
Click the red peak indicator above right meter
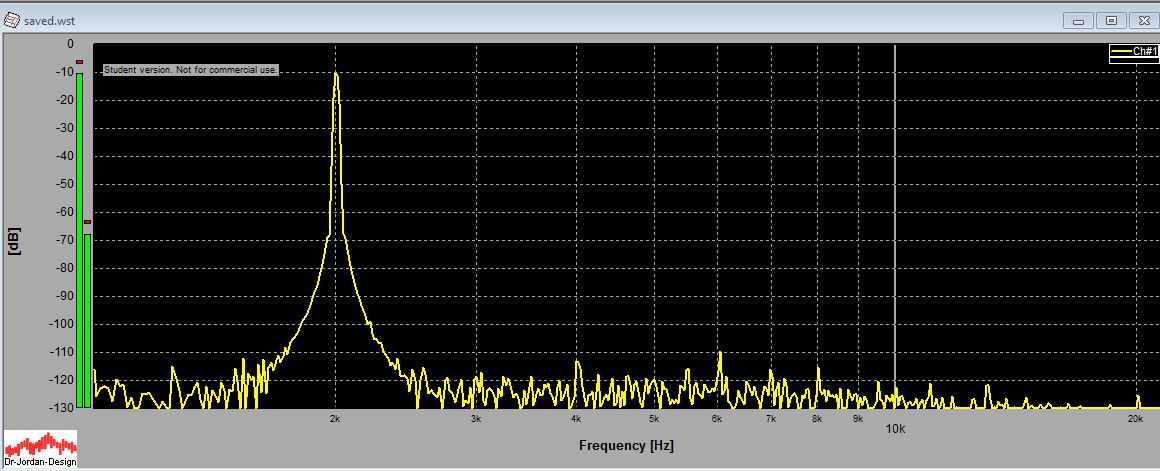point(87,222)
